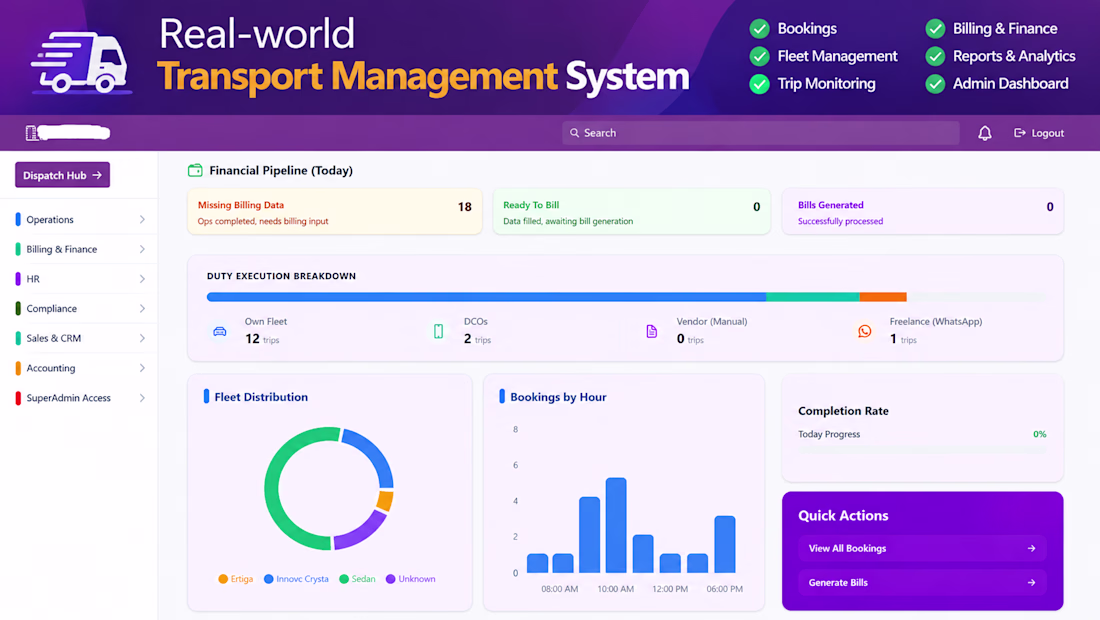The height and width of the screenshot is (620, 1100).
Task: Expand the Billing & Finance sidebar chevron
Action: [142, 249]
